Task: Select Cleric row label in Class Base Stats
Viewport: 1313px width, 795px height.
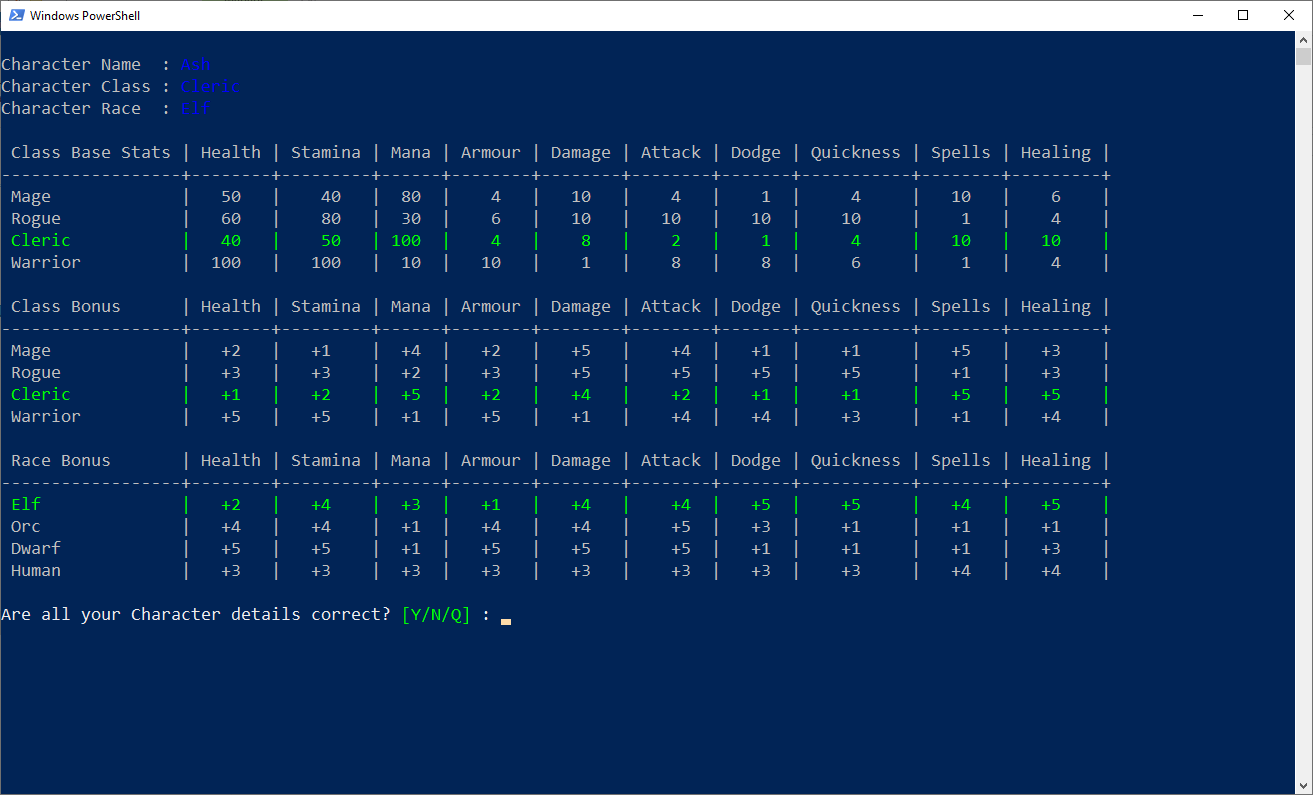Action: [x=41, y=241]
